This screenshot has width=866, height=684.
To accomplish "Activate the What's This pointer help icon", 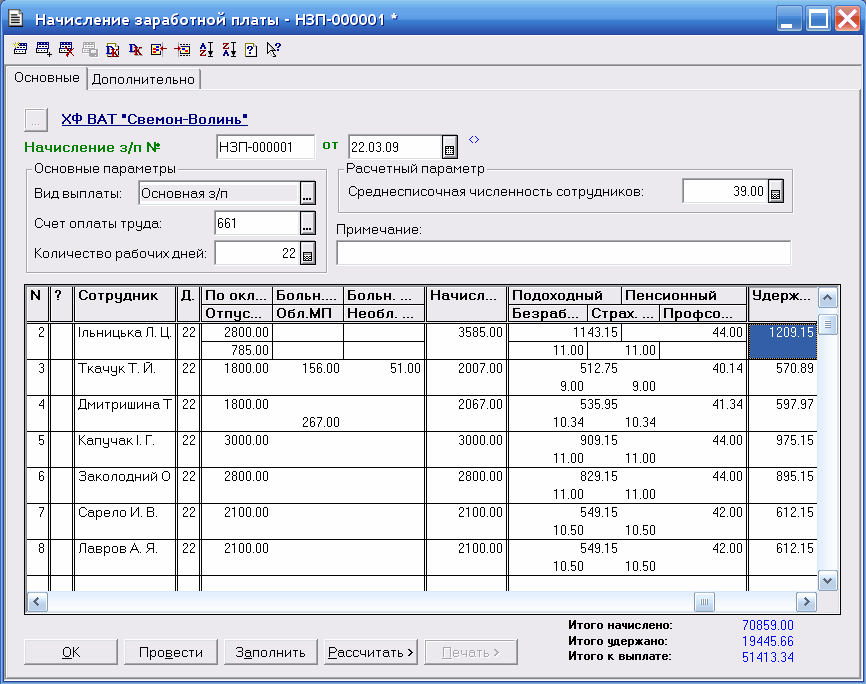I will click(273, 48).
